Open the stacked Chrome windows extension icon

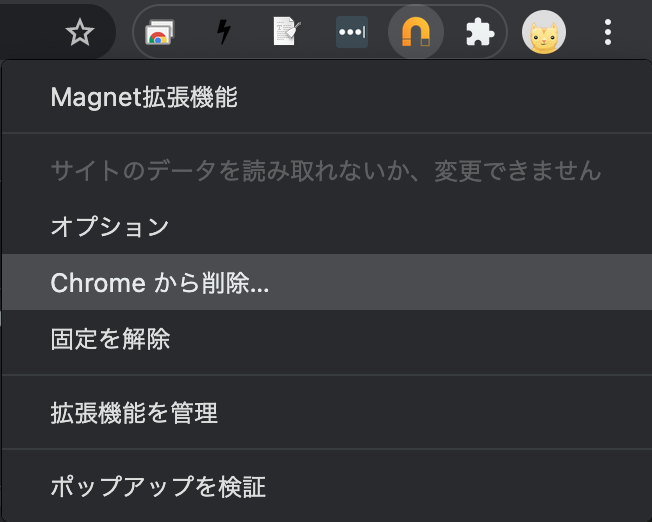click(160, 32)
